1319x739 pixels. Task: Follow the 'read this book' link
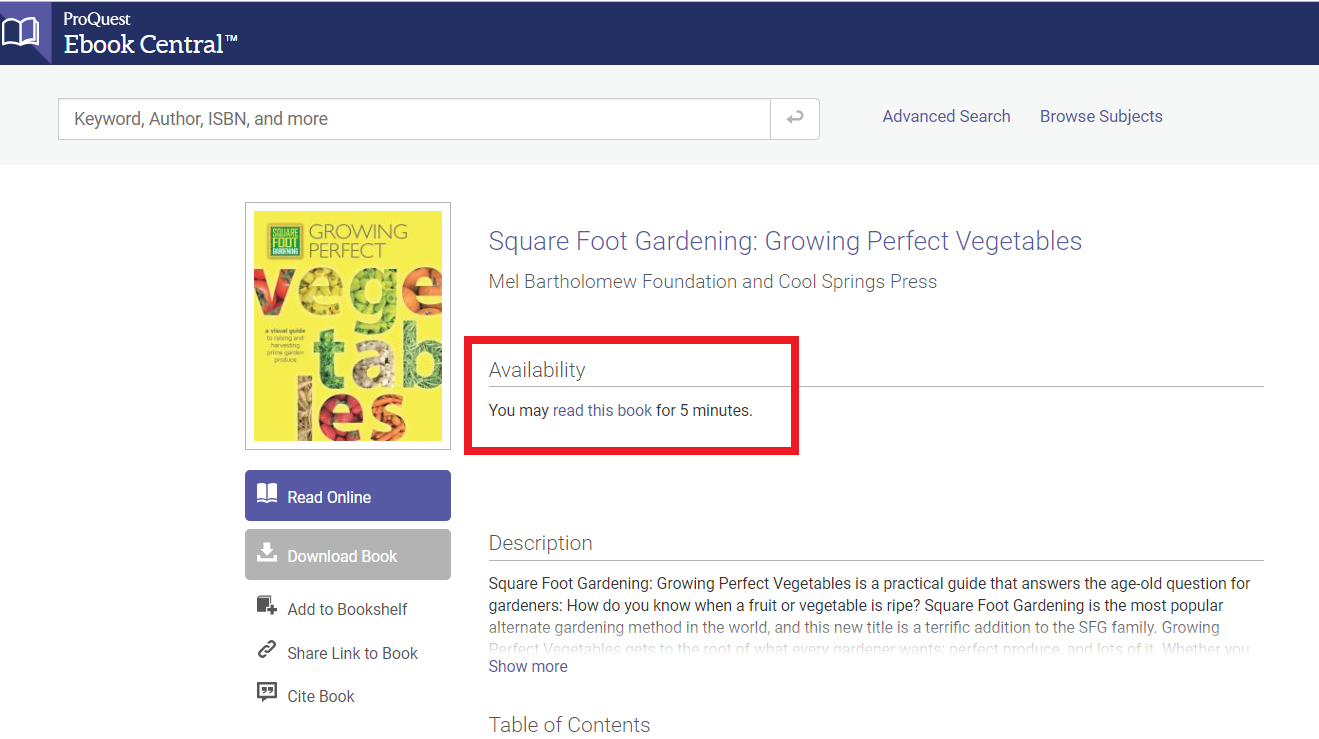click(602, 410)
